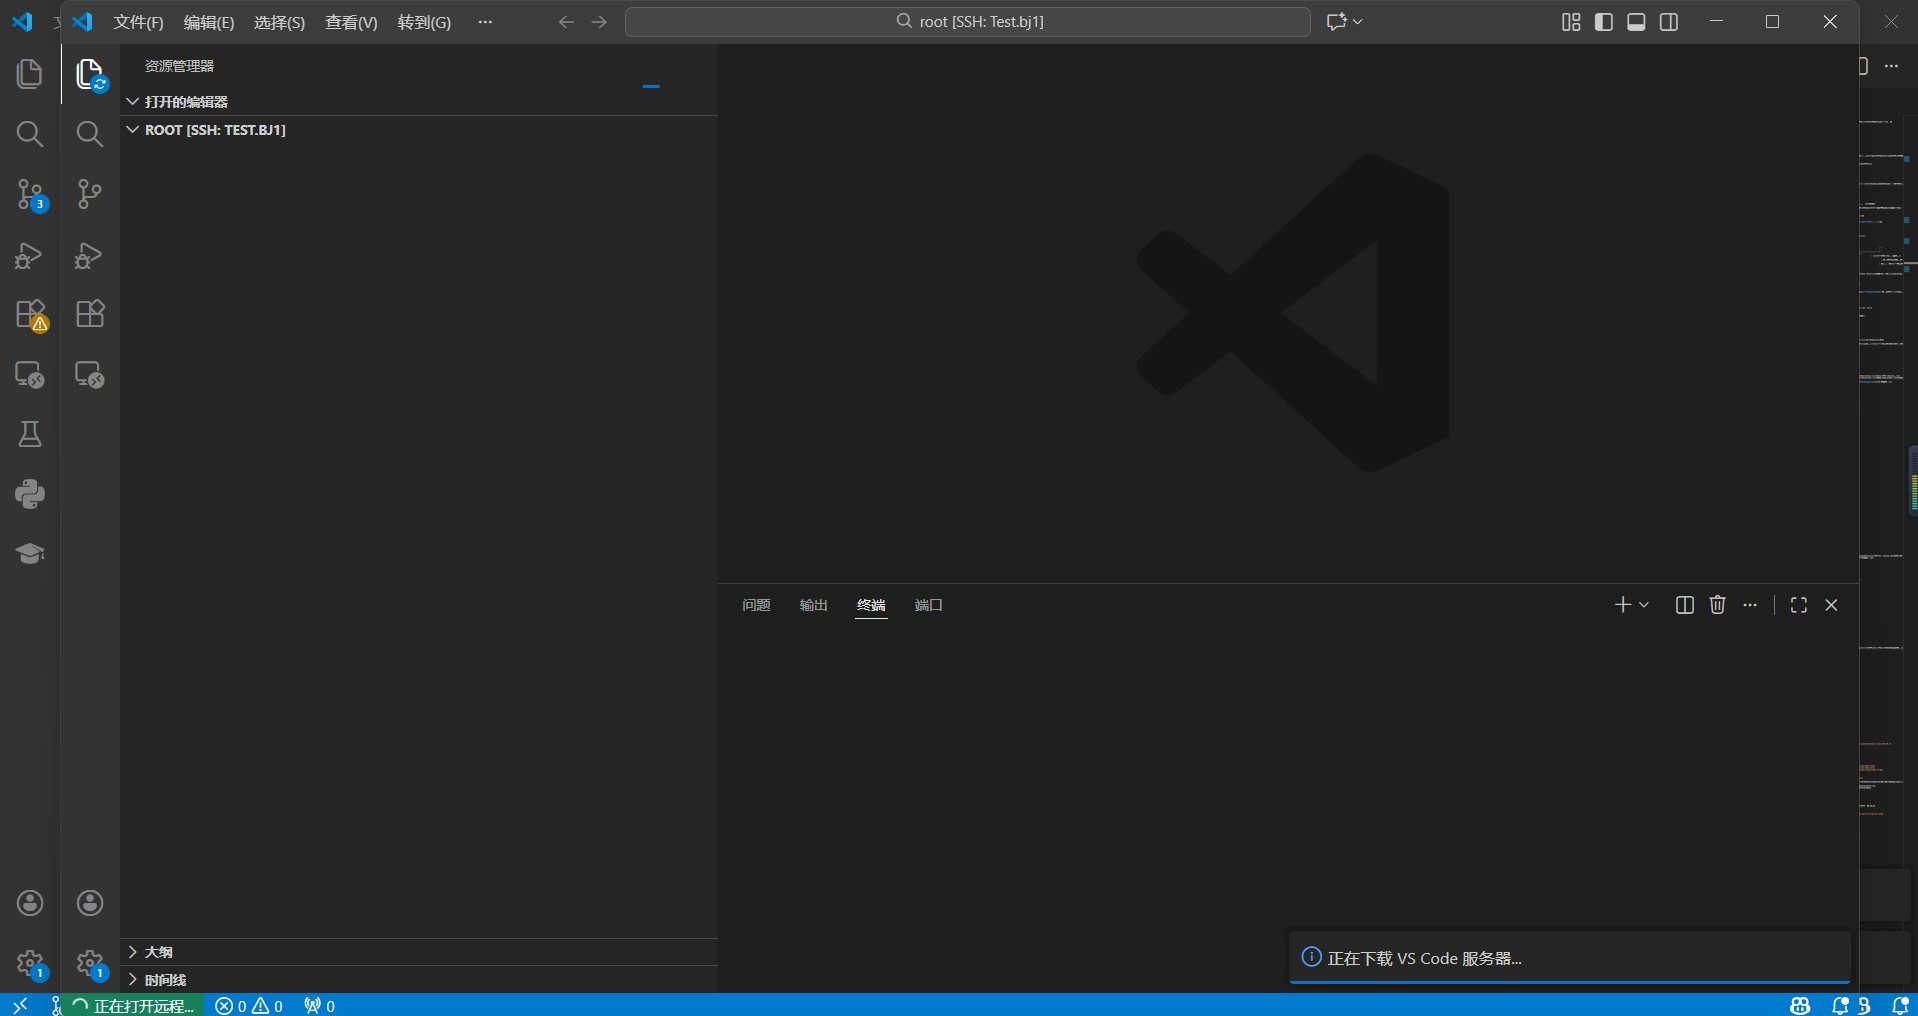Click the command center search box
Image resolution: width=1918 pixels, height=1016 pixels.
pos(967,22)
